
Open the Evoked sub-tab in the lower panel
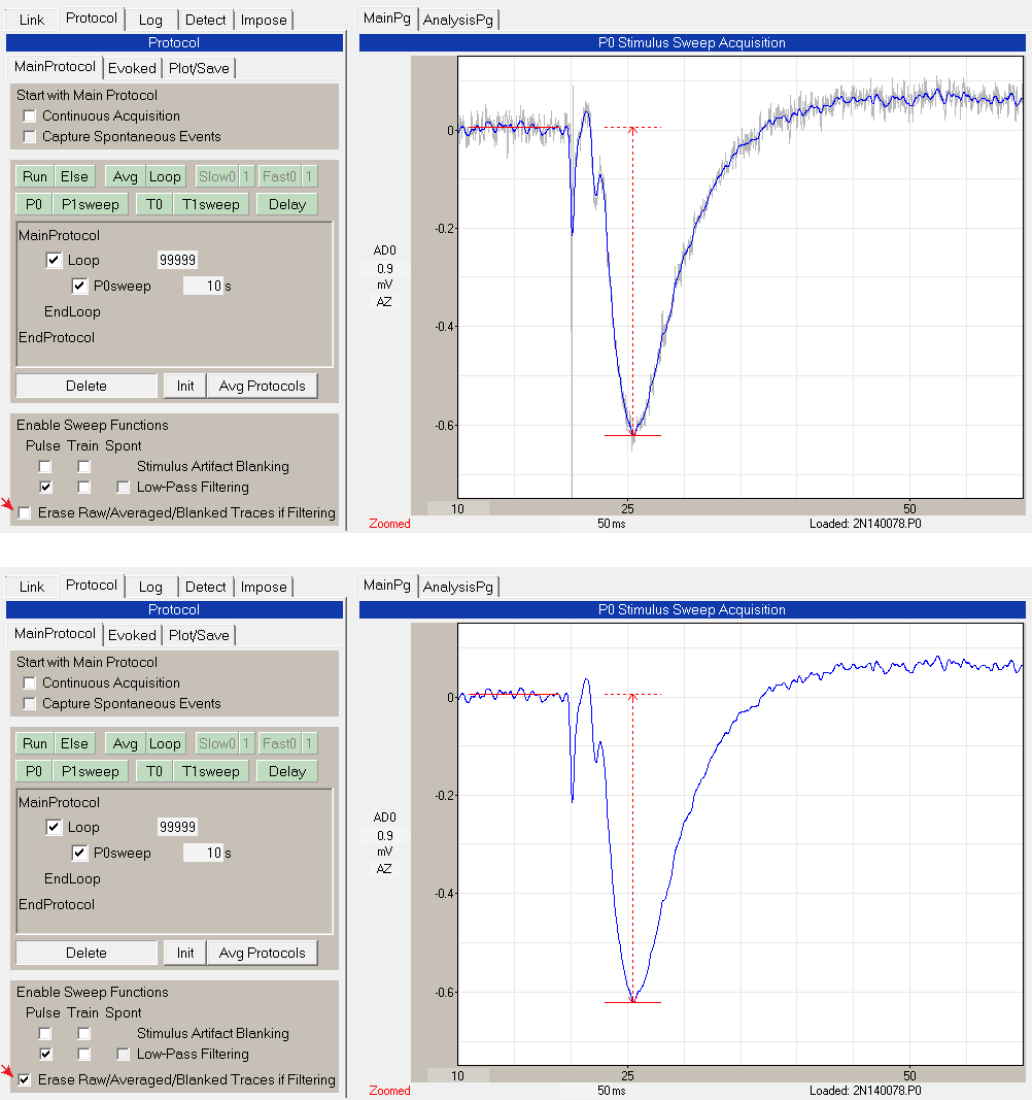tap(132, 635)
